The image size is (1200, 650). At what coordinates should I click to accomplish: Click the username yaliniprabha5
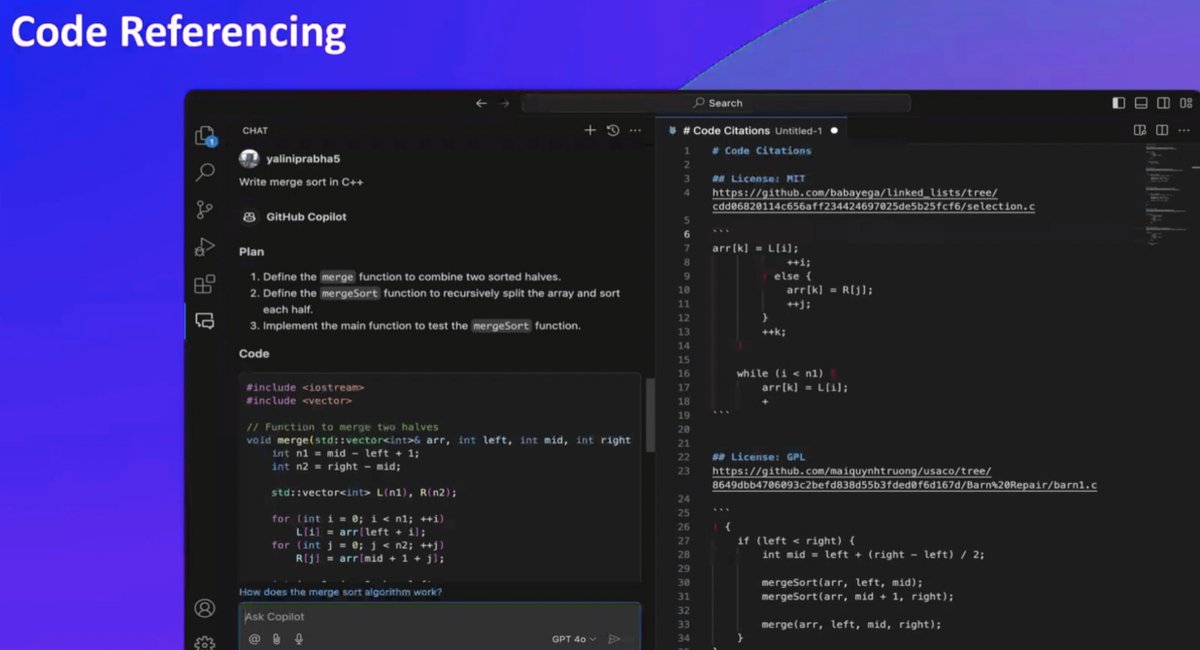point(303,158)
